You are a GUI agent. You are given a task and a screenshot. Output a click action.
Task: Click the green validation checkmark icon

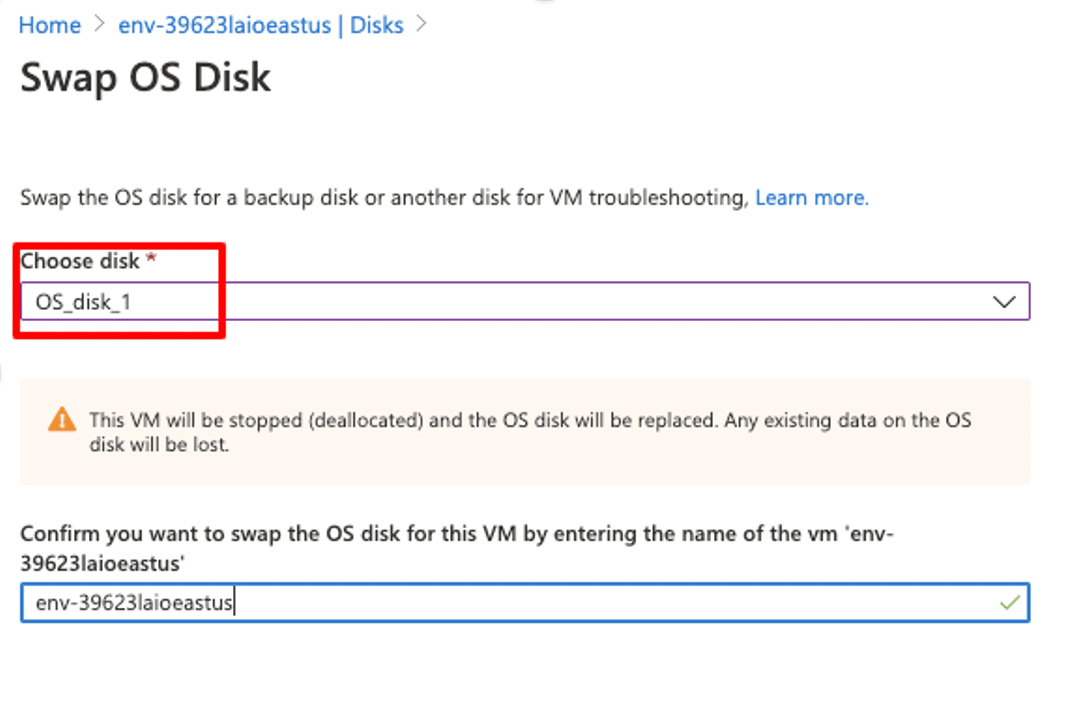[x=1010, y=603]
